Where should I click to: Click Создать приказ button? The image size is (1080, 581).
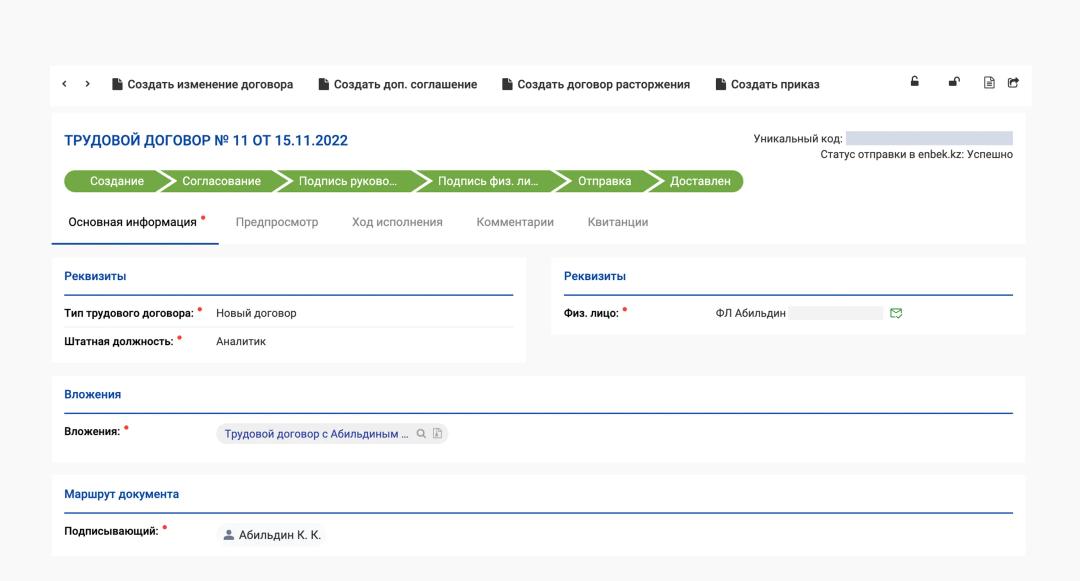pos(767,85)
